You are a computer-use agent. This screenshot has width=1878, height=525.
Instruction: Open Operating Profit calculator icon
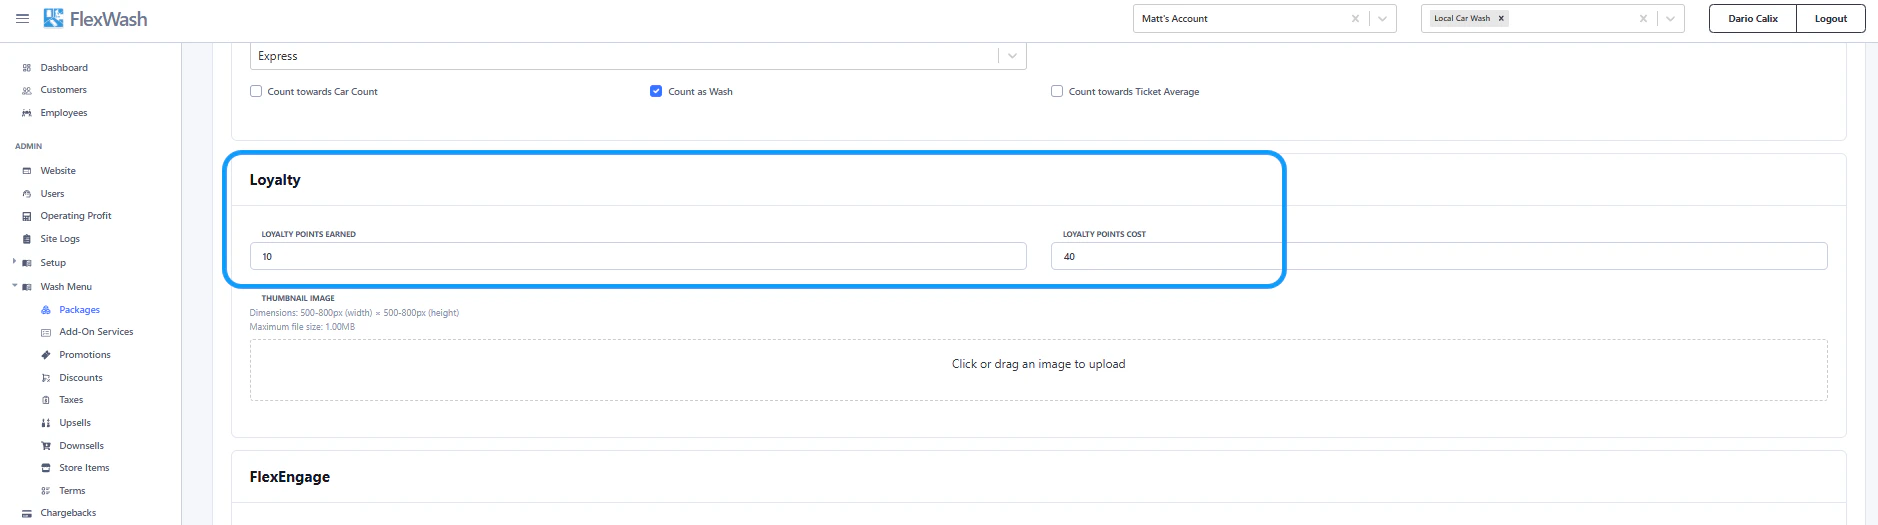click(27, 216)
